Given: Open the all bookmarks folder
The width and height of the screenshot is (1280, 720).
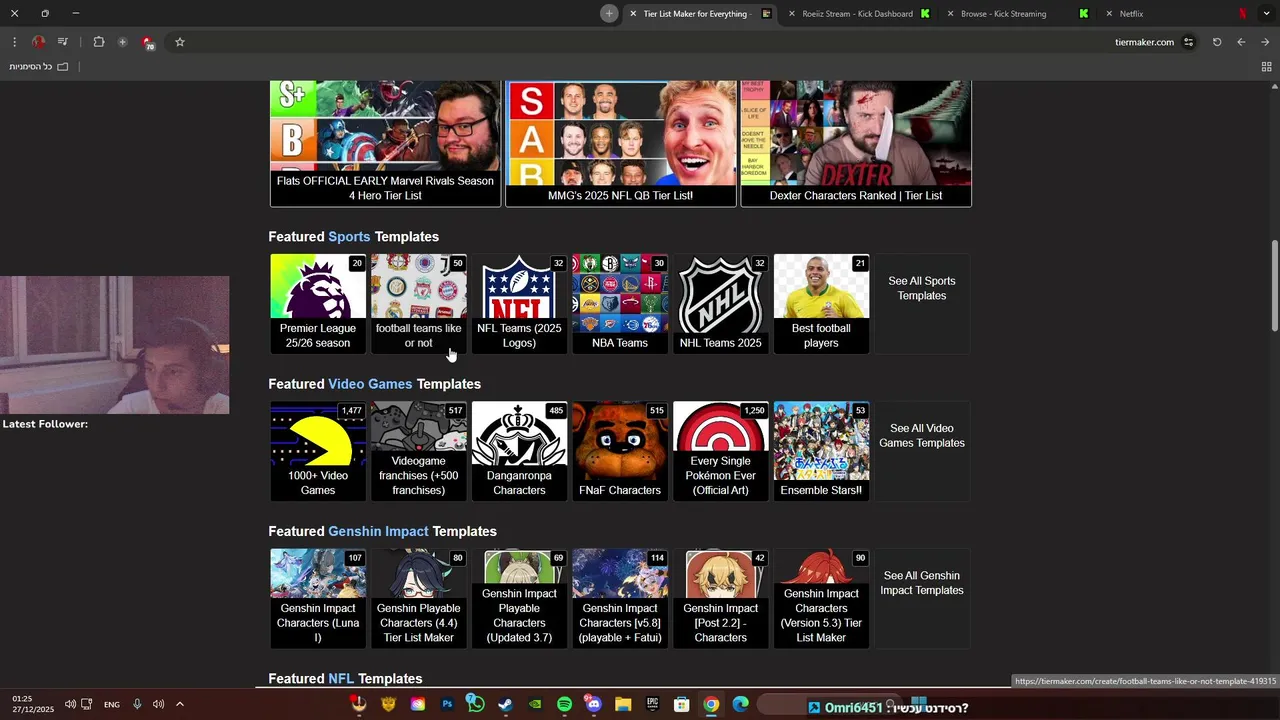Looking at the screenshot, I should coord(39,67).
